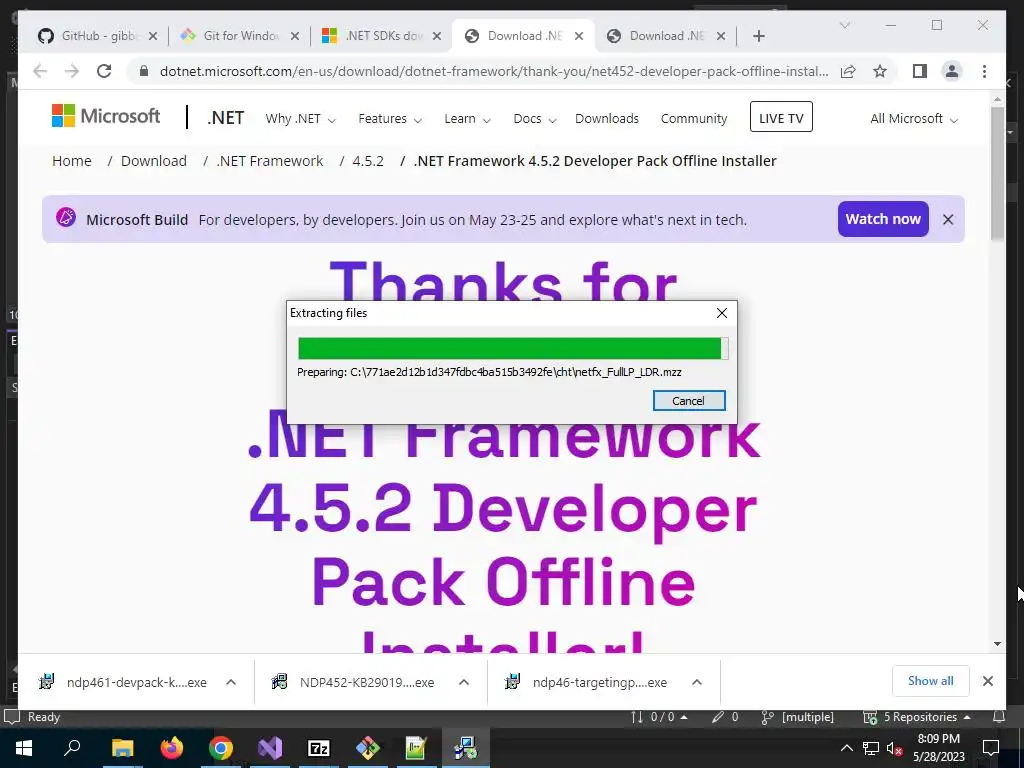
Task: Open the 5 Repositories status item
Action: point(917,717)
